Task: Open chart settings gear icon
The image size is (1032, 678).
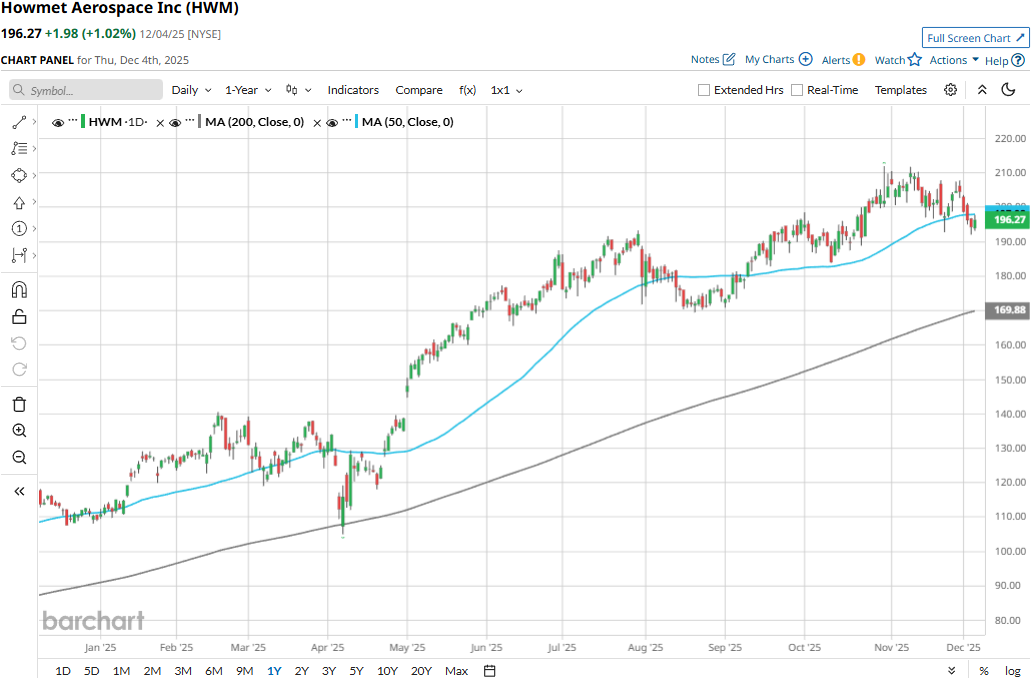Action: (950, 90)
